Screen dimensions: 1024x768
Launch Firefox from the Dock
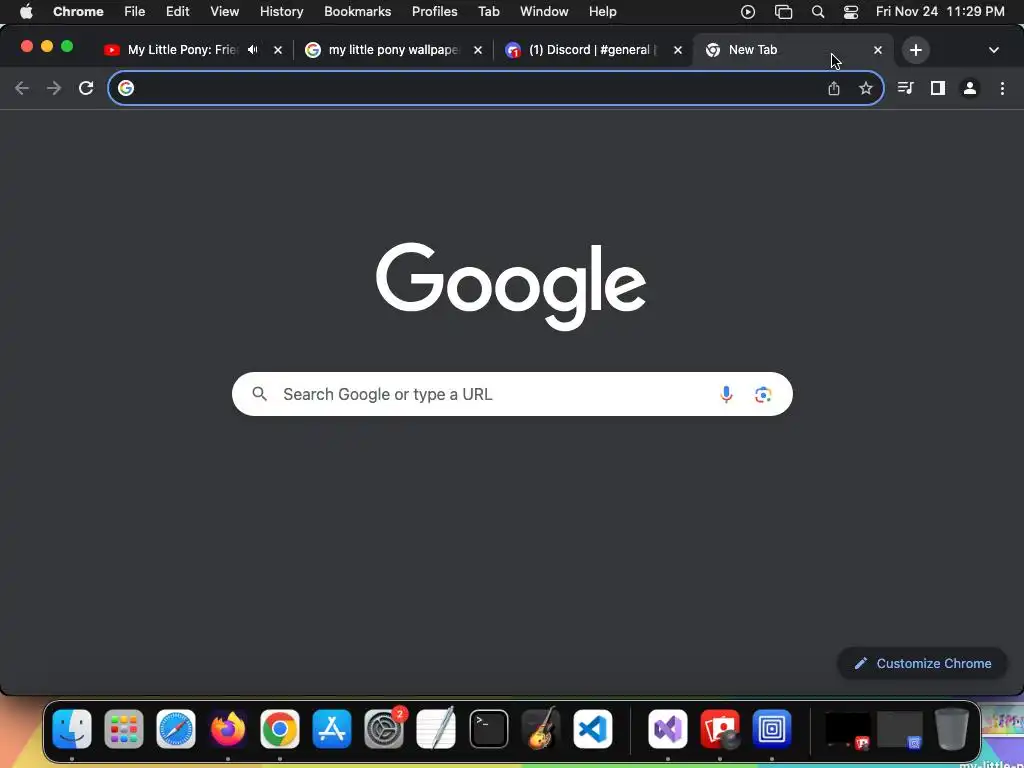click(x=228, y=729)
